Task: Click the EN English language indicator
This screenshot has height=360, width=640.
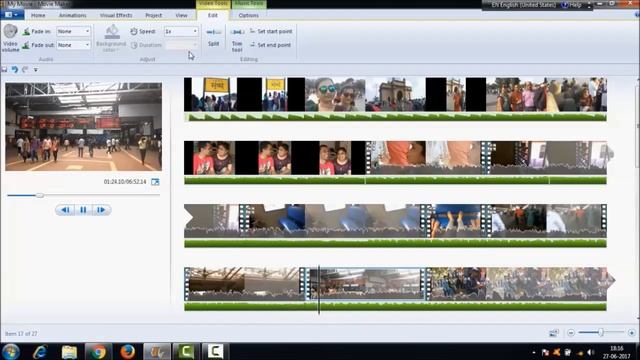Action: tap(523, 5)
